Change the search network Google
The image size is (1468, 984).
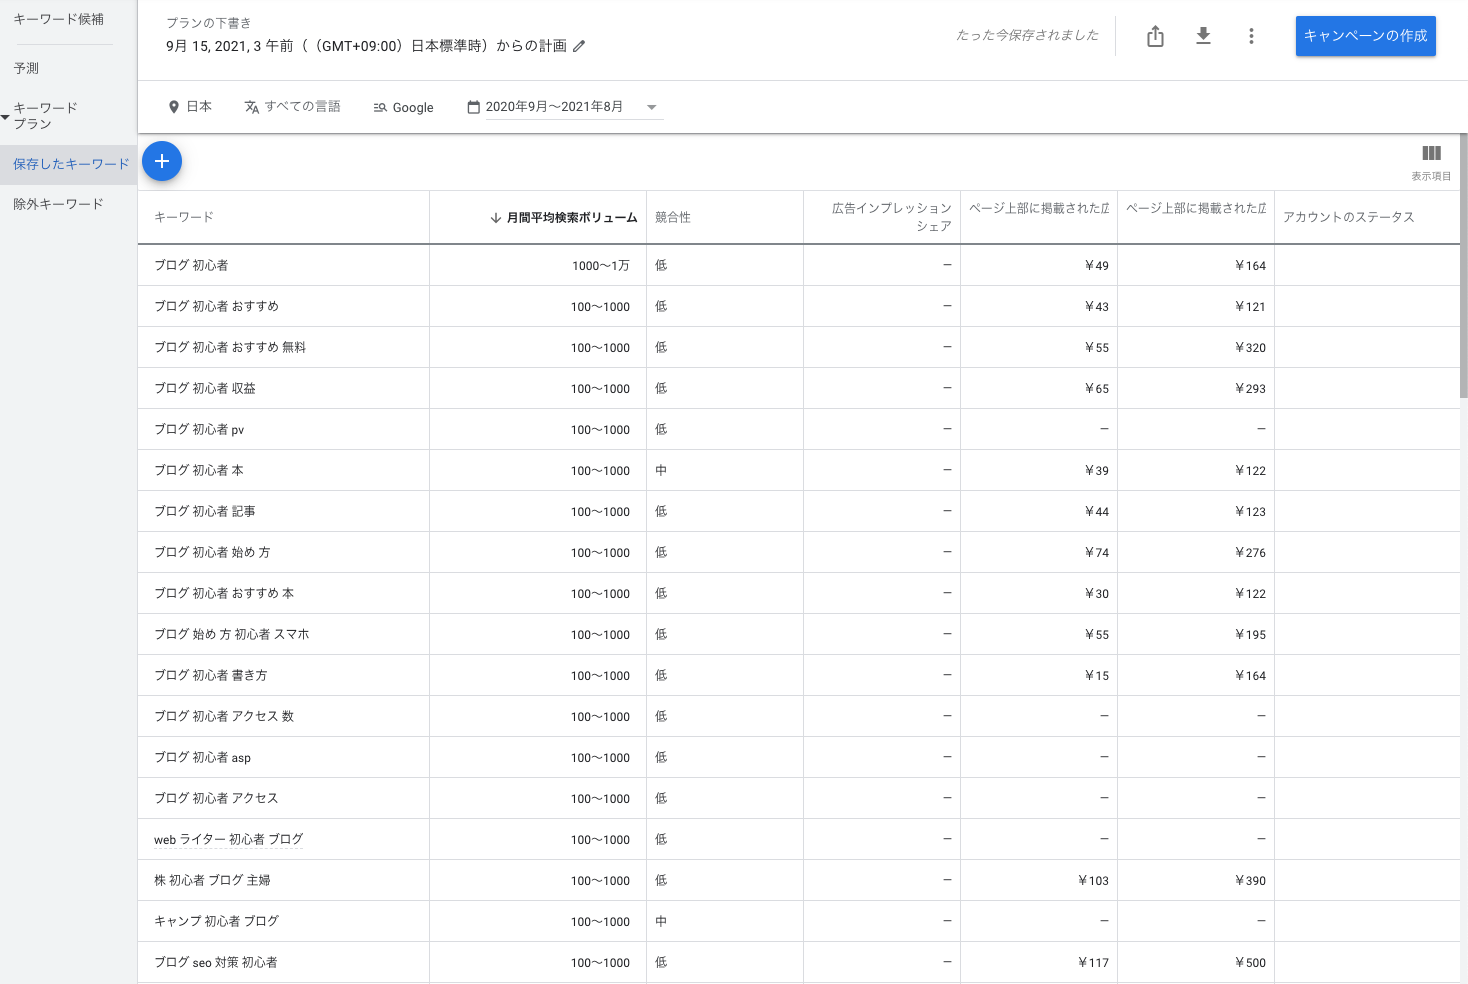(413, 108)
